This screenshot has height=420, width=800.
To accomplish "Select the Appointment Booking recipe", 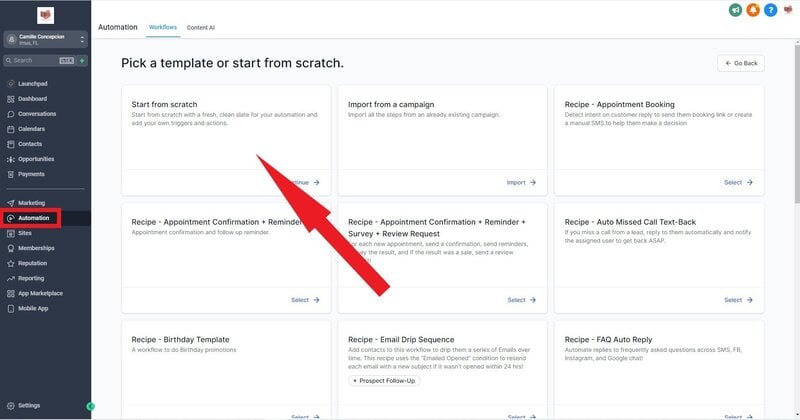I will pyautogui.click(x=738, y=182).
